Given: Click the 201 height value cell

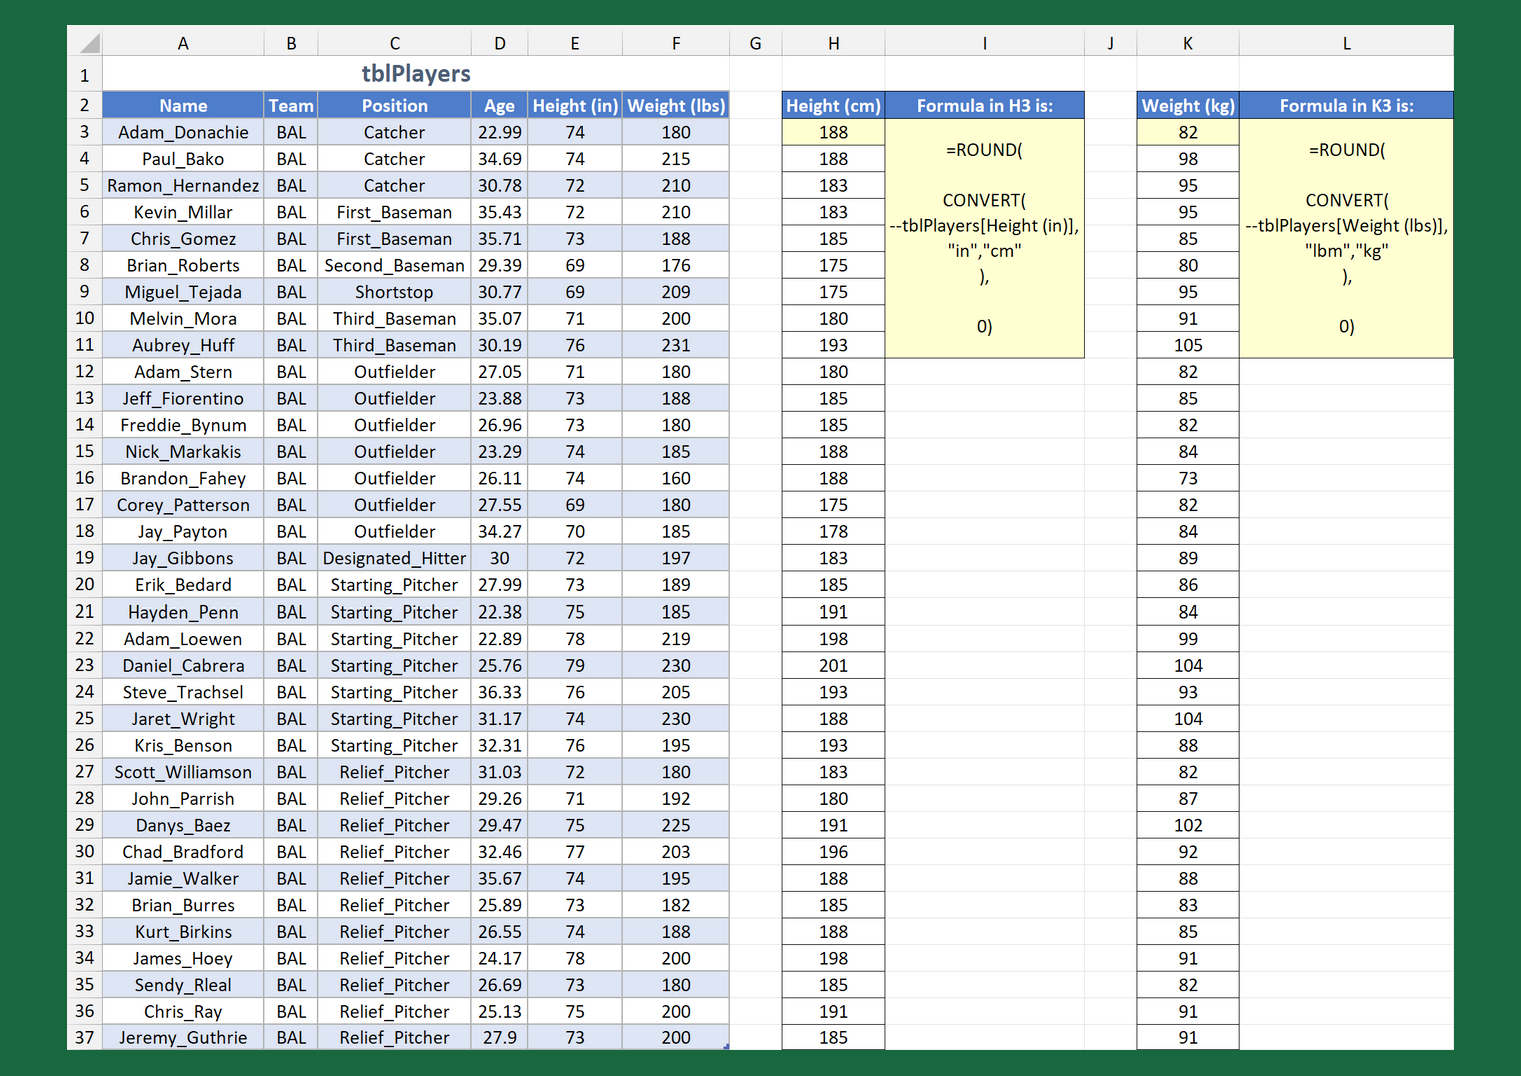Looking at the screenshot, I should (x=833, y=665).
